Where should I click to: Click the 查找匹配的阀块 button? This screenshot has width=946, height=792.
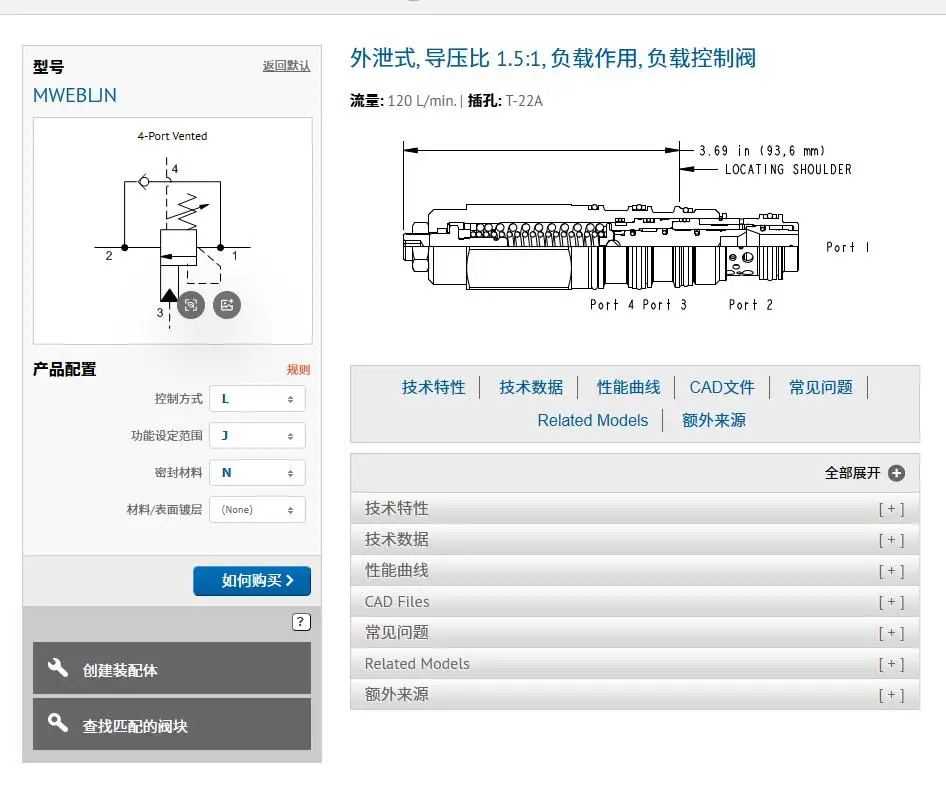coord(172,724)
